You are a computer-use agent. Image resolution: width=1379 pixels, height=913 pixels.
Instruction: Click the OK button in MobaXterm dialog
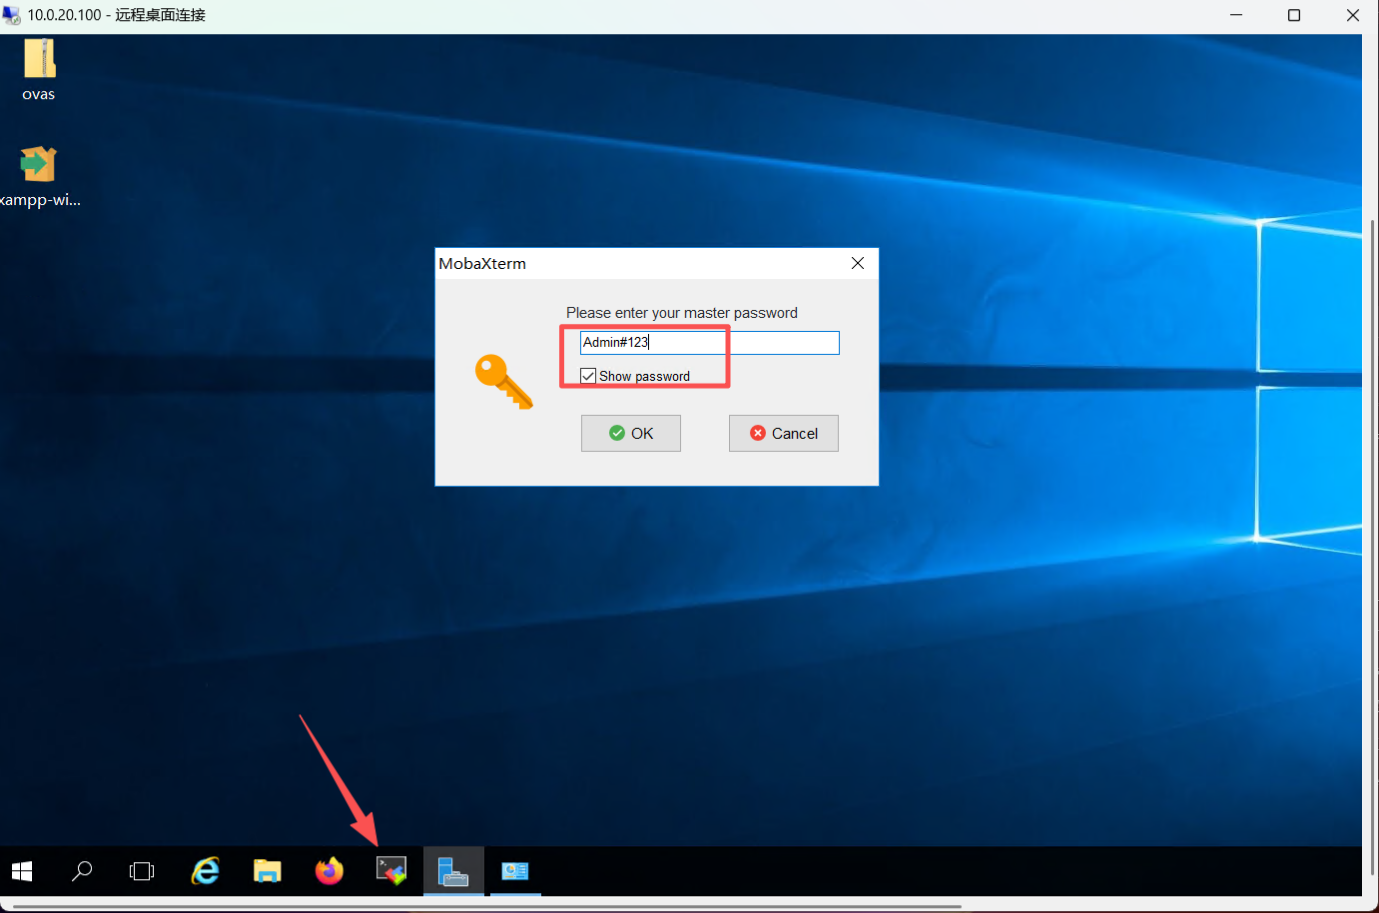631,433
